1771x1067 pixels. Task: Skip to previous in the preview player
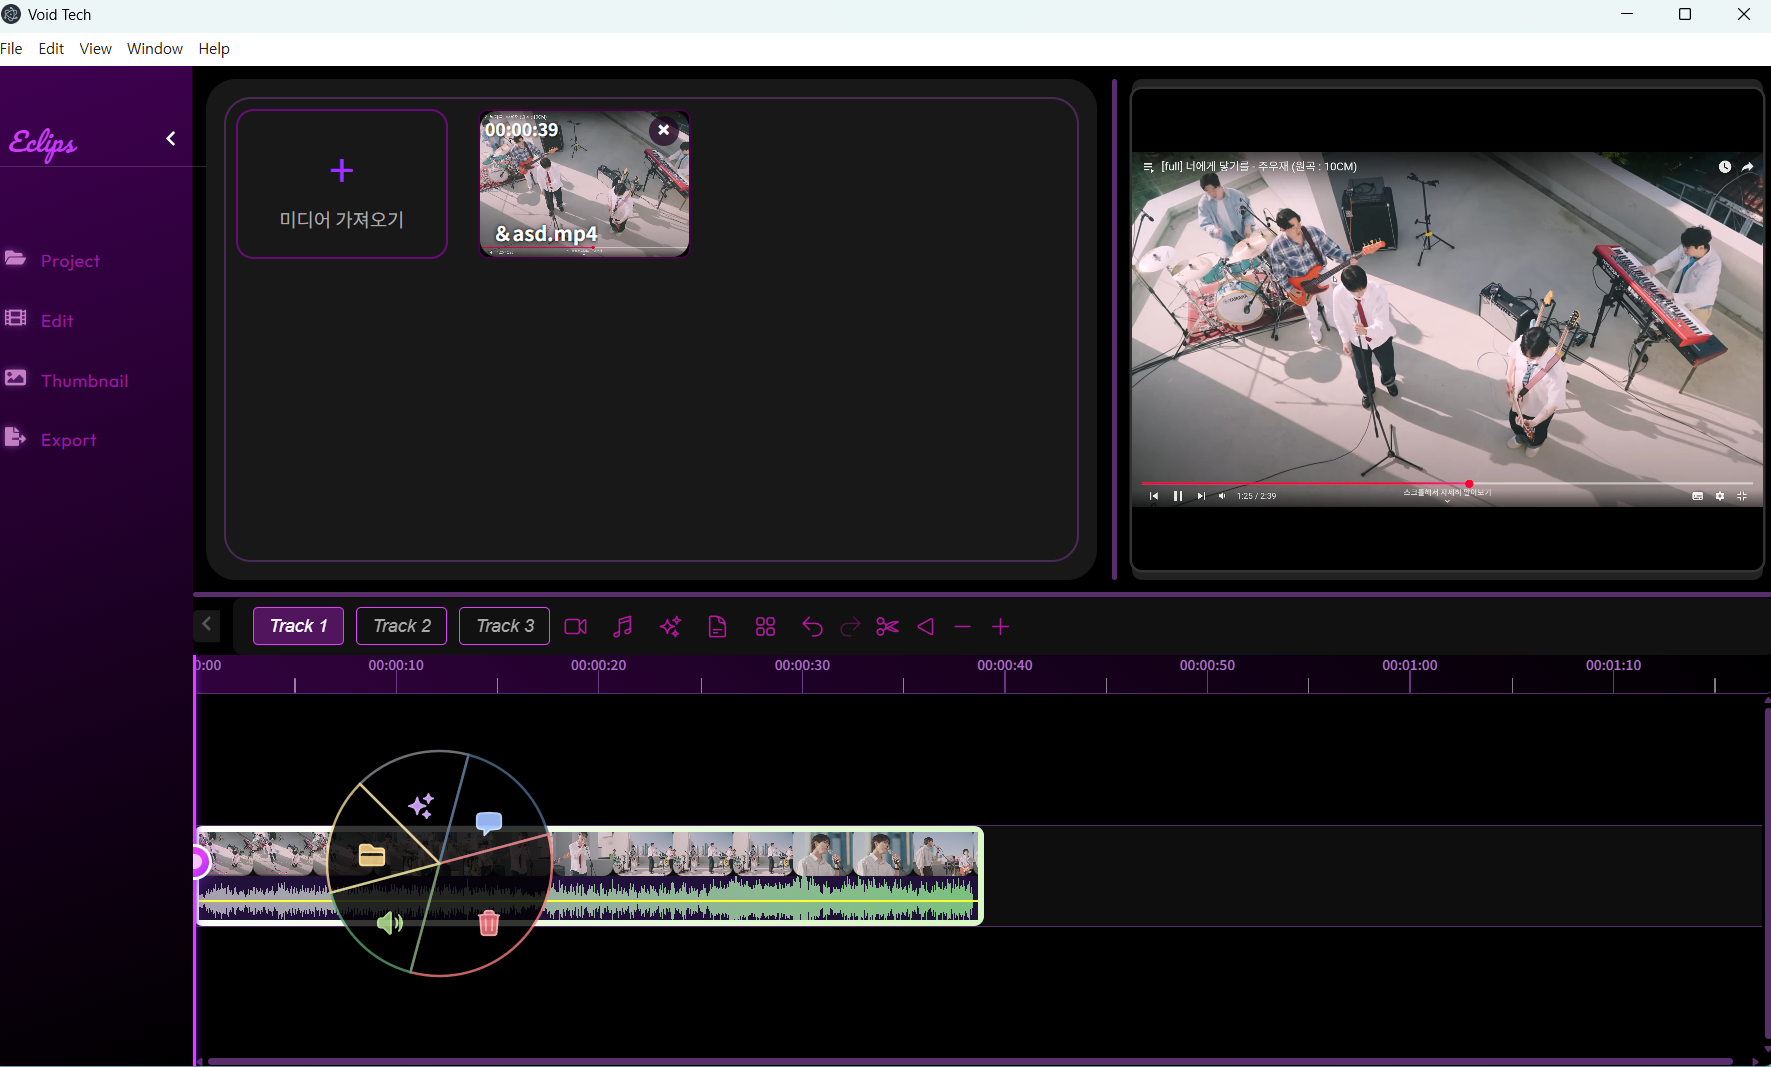(x=1154, y=496)
